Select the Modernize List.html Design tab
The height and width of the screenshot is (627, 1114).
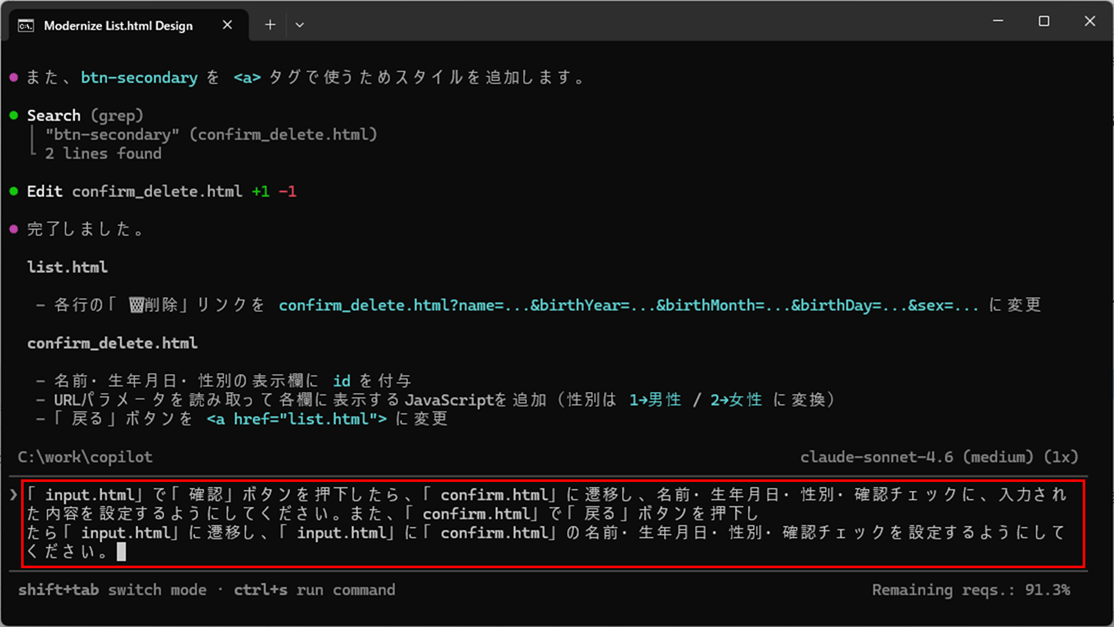(118, 25)
